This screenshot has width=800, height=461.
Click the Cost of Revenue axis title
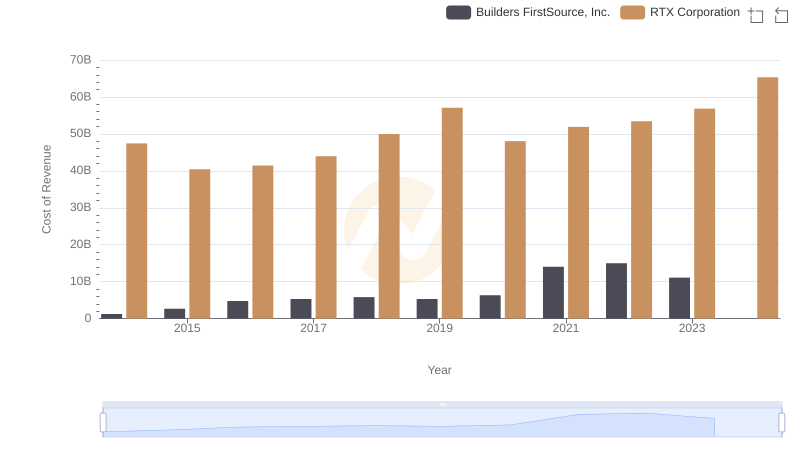[x=47, y=189]
